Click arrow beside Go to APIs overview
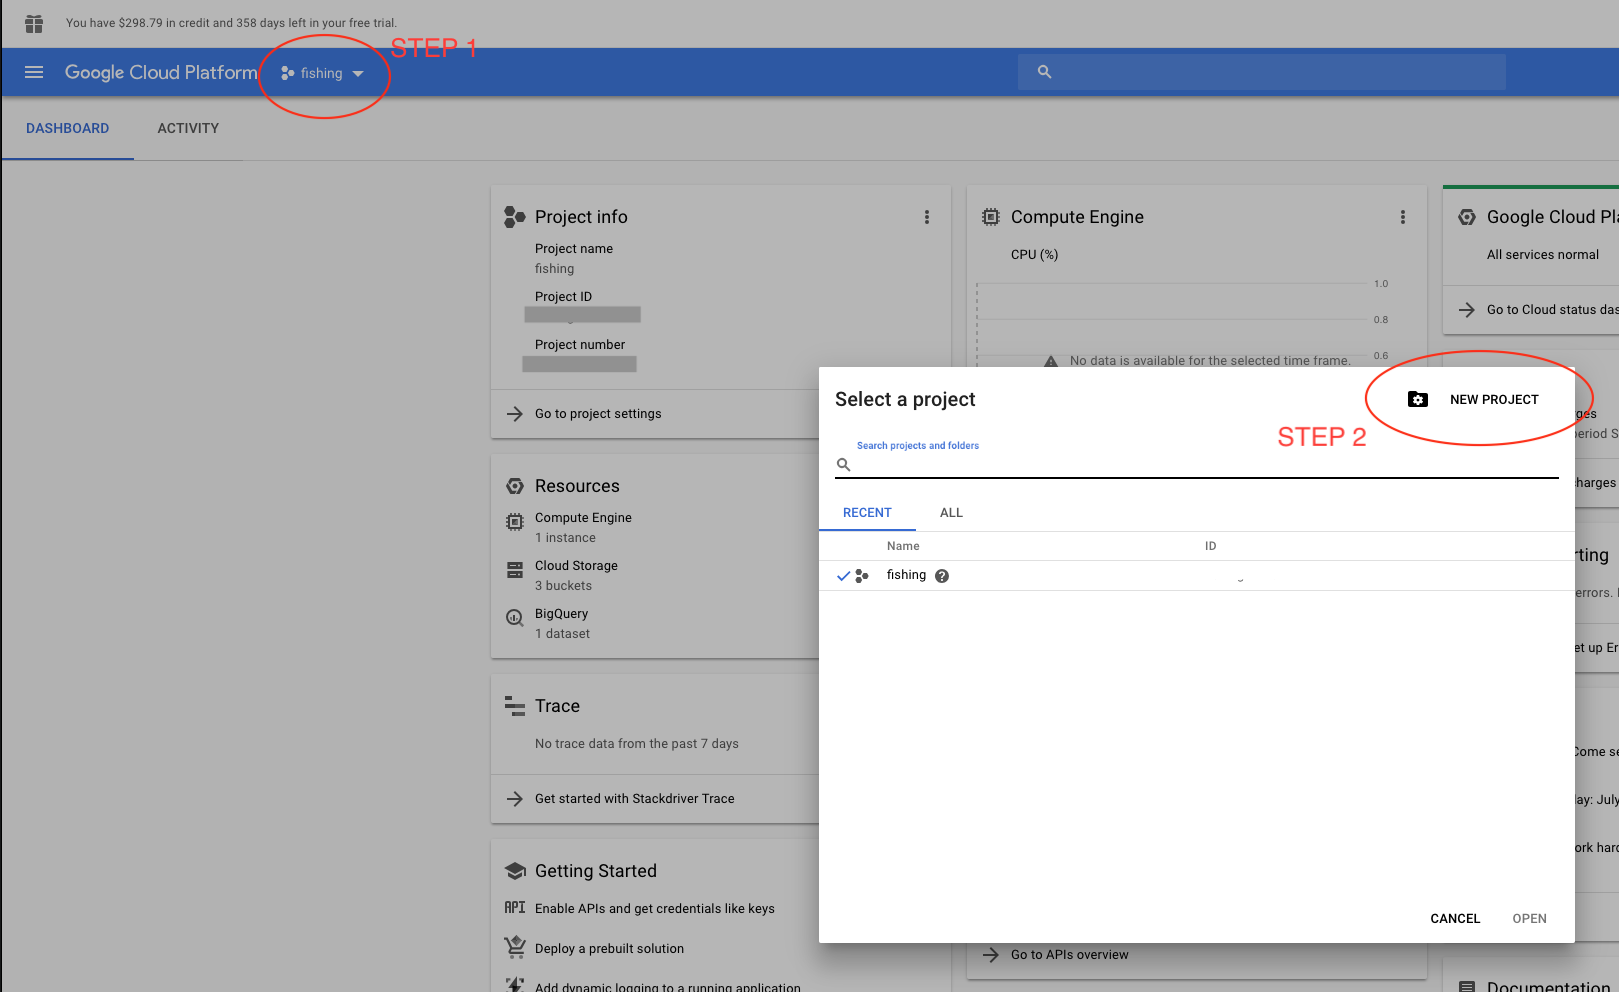This screenshot has width=1619, height=992. click(991, 955)
